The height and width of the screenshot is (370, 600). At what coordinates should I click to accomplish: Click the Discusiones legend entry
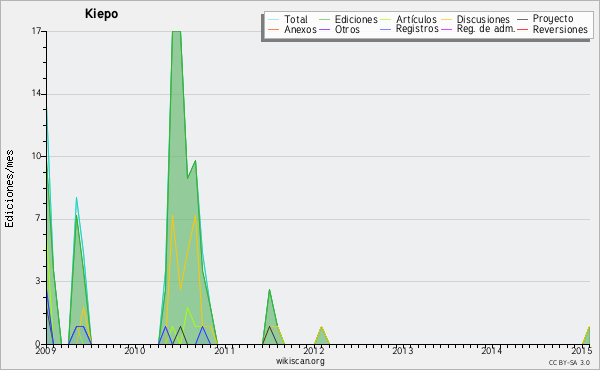pos(475,19)
